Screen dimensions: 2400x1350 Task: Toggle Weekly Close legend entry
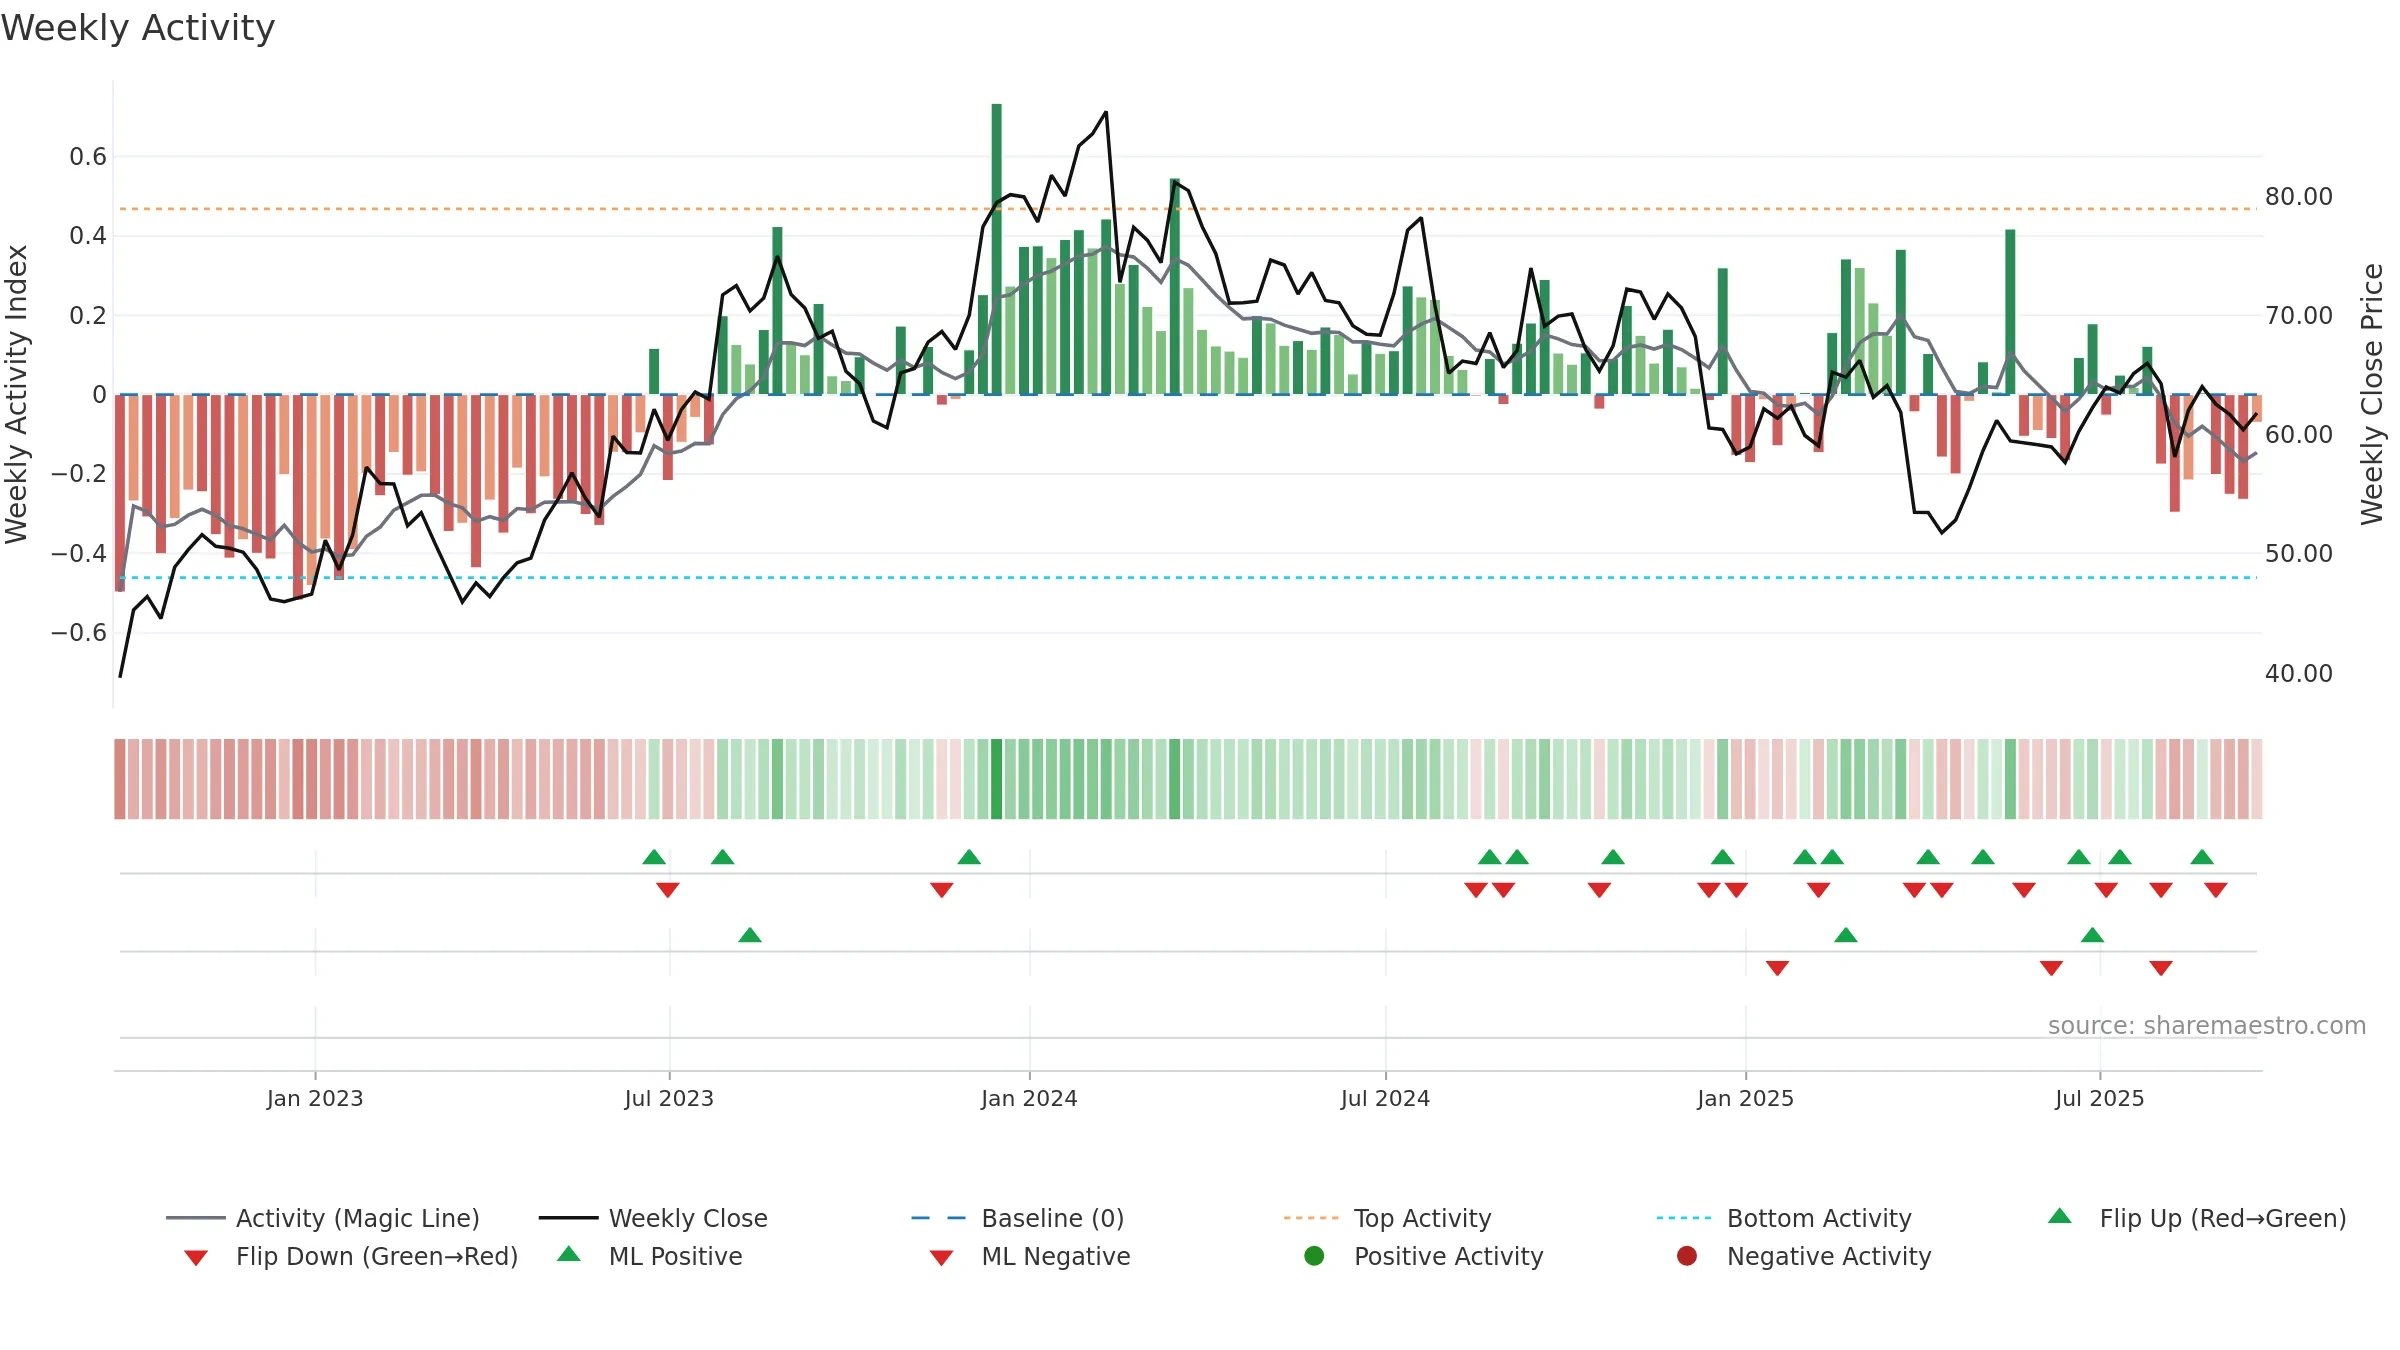tap(653, 1218)
